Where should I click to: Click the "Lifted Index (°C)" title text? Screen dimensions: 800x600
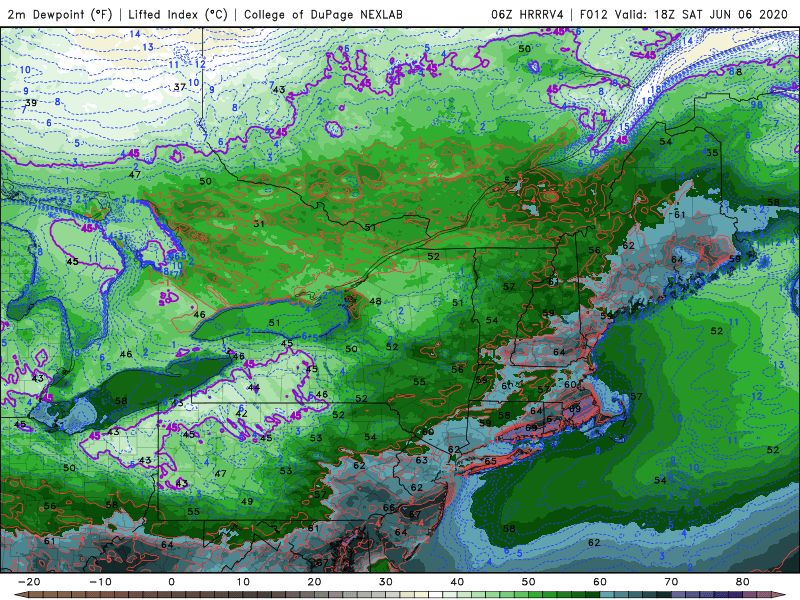tap(178, 14)
